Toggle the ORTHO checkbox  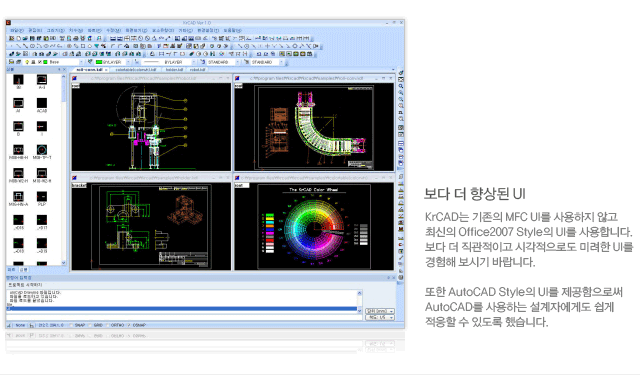tap(108, 325)
